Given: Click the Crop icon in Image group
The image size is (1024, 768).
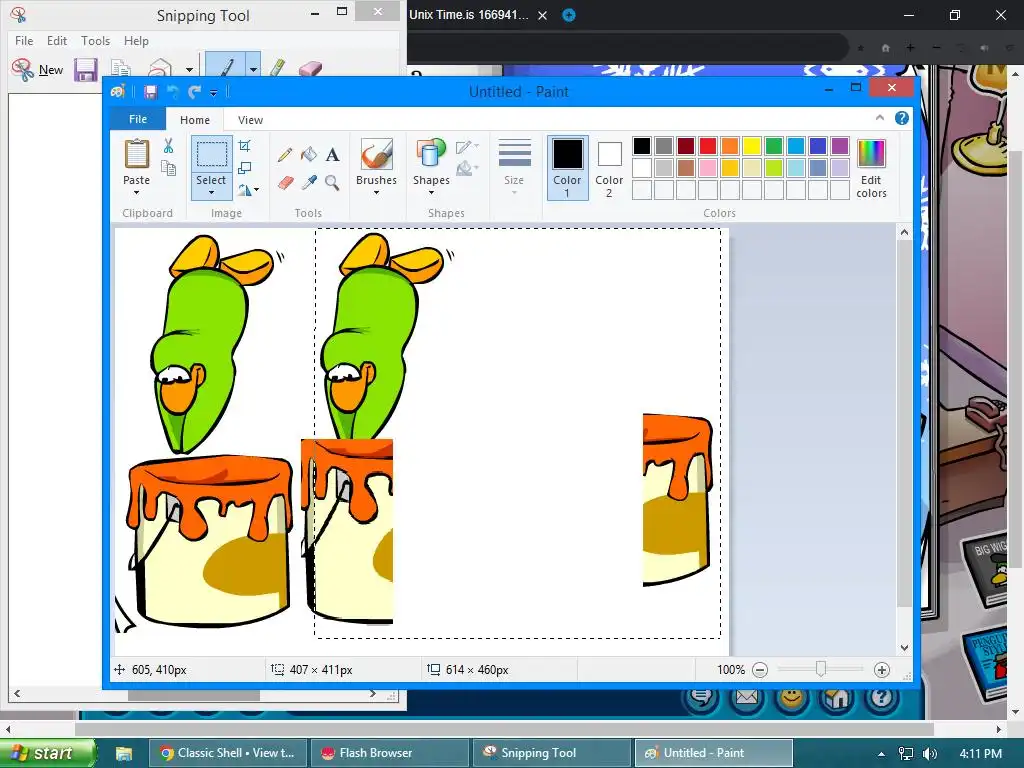Looking at the screenshot, I should pyautogui.click(x=244, y=146).
